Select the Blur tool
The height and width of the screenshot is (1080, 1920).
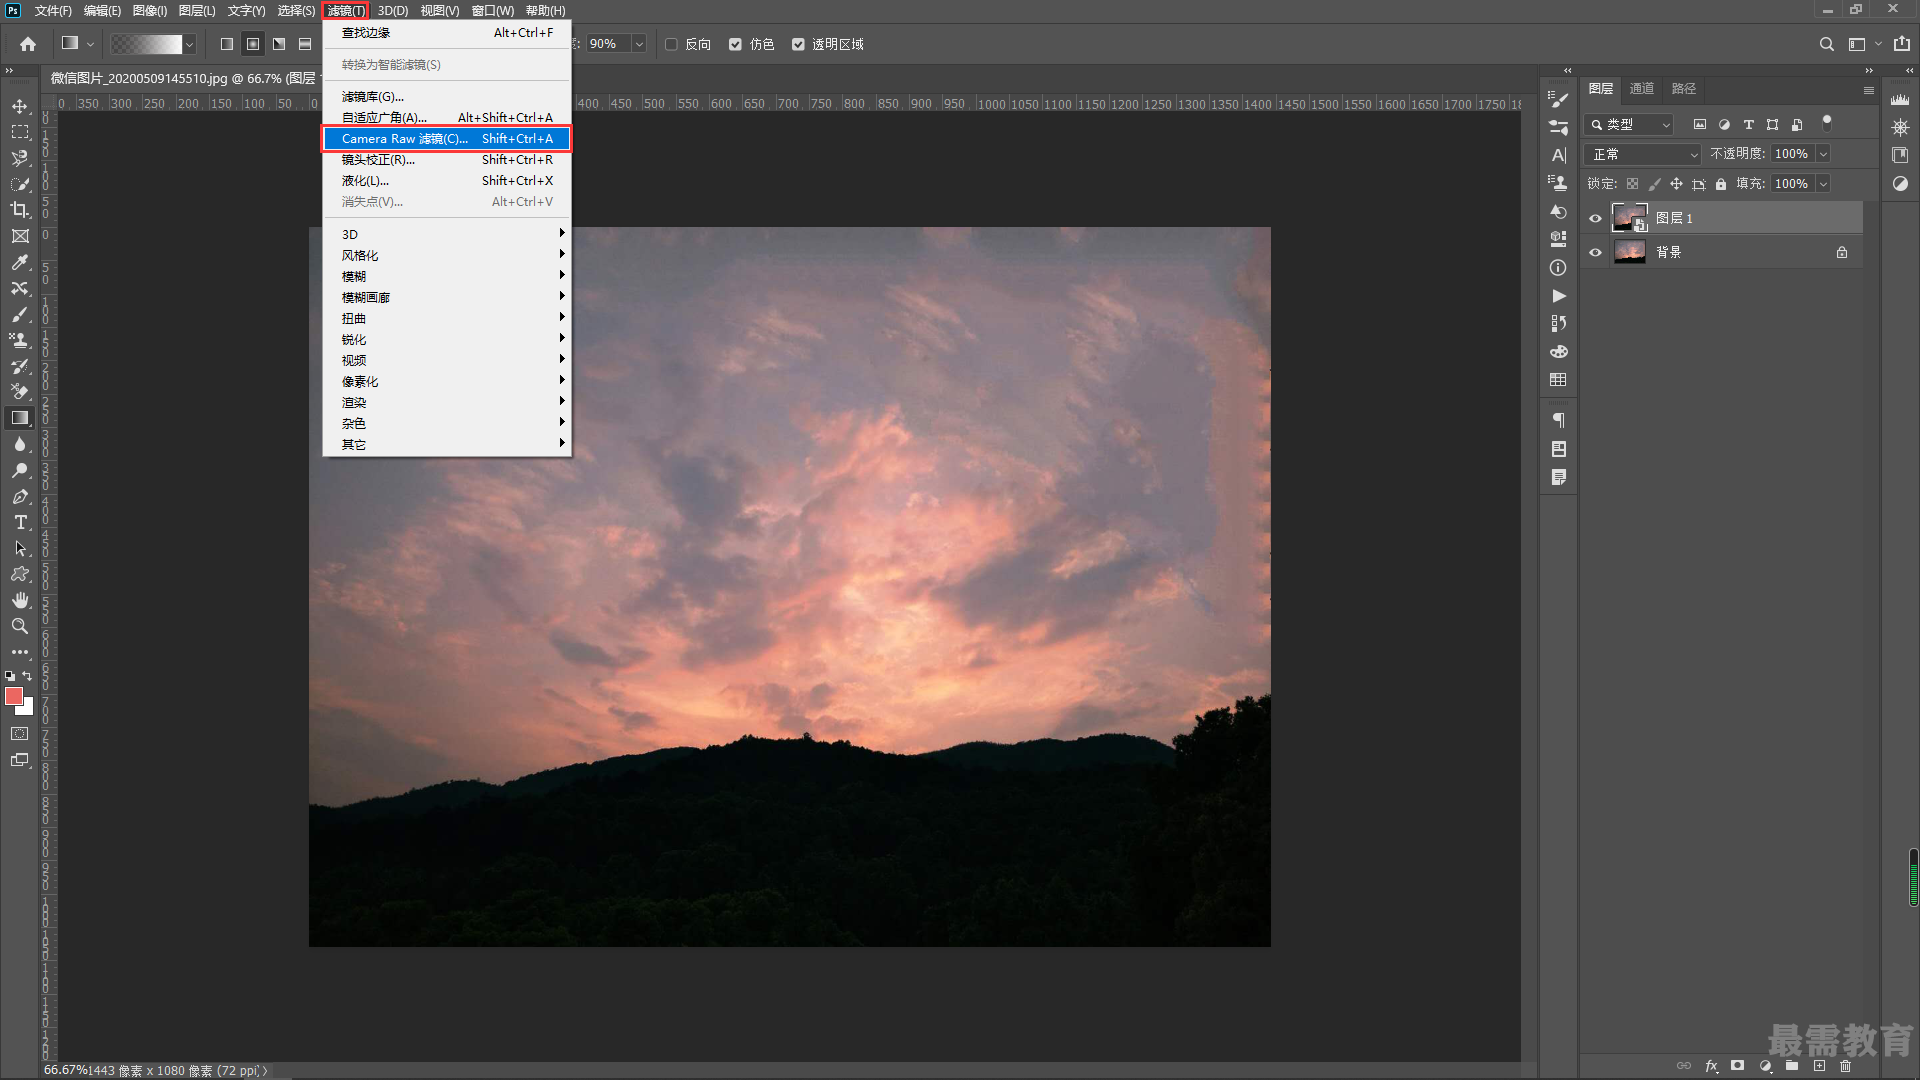(x=20, y=444)
